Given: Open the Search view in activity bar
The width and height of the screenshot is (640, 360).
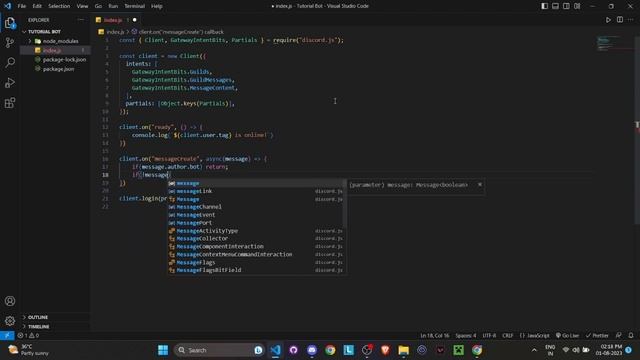Looking at the screenshot, I should point(10,62).
